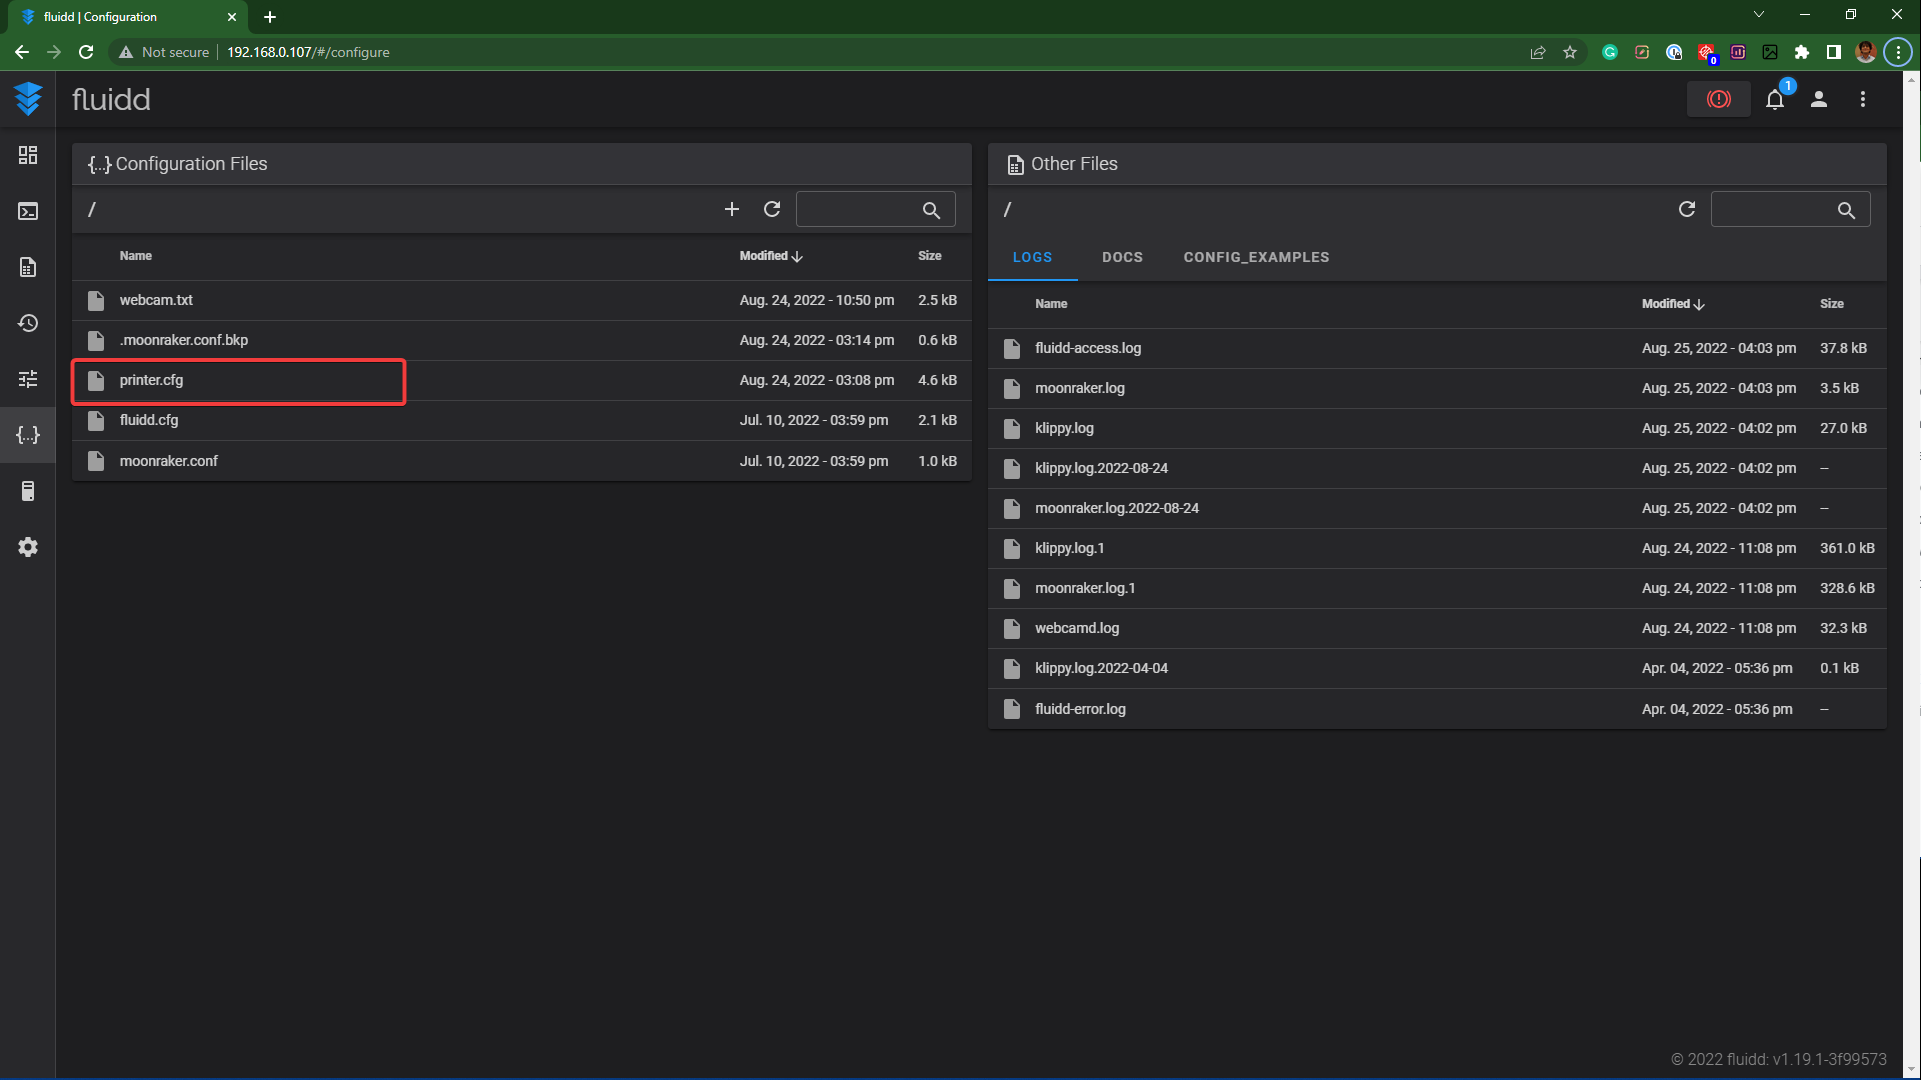Open the printer.cfg file
This screenshot has height=1080, width=1921.
(522, 381)
